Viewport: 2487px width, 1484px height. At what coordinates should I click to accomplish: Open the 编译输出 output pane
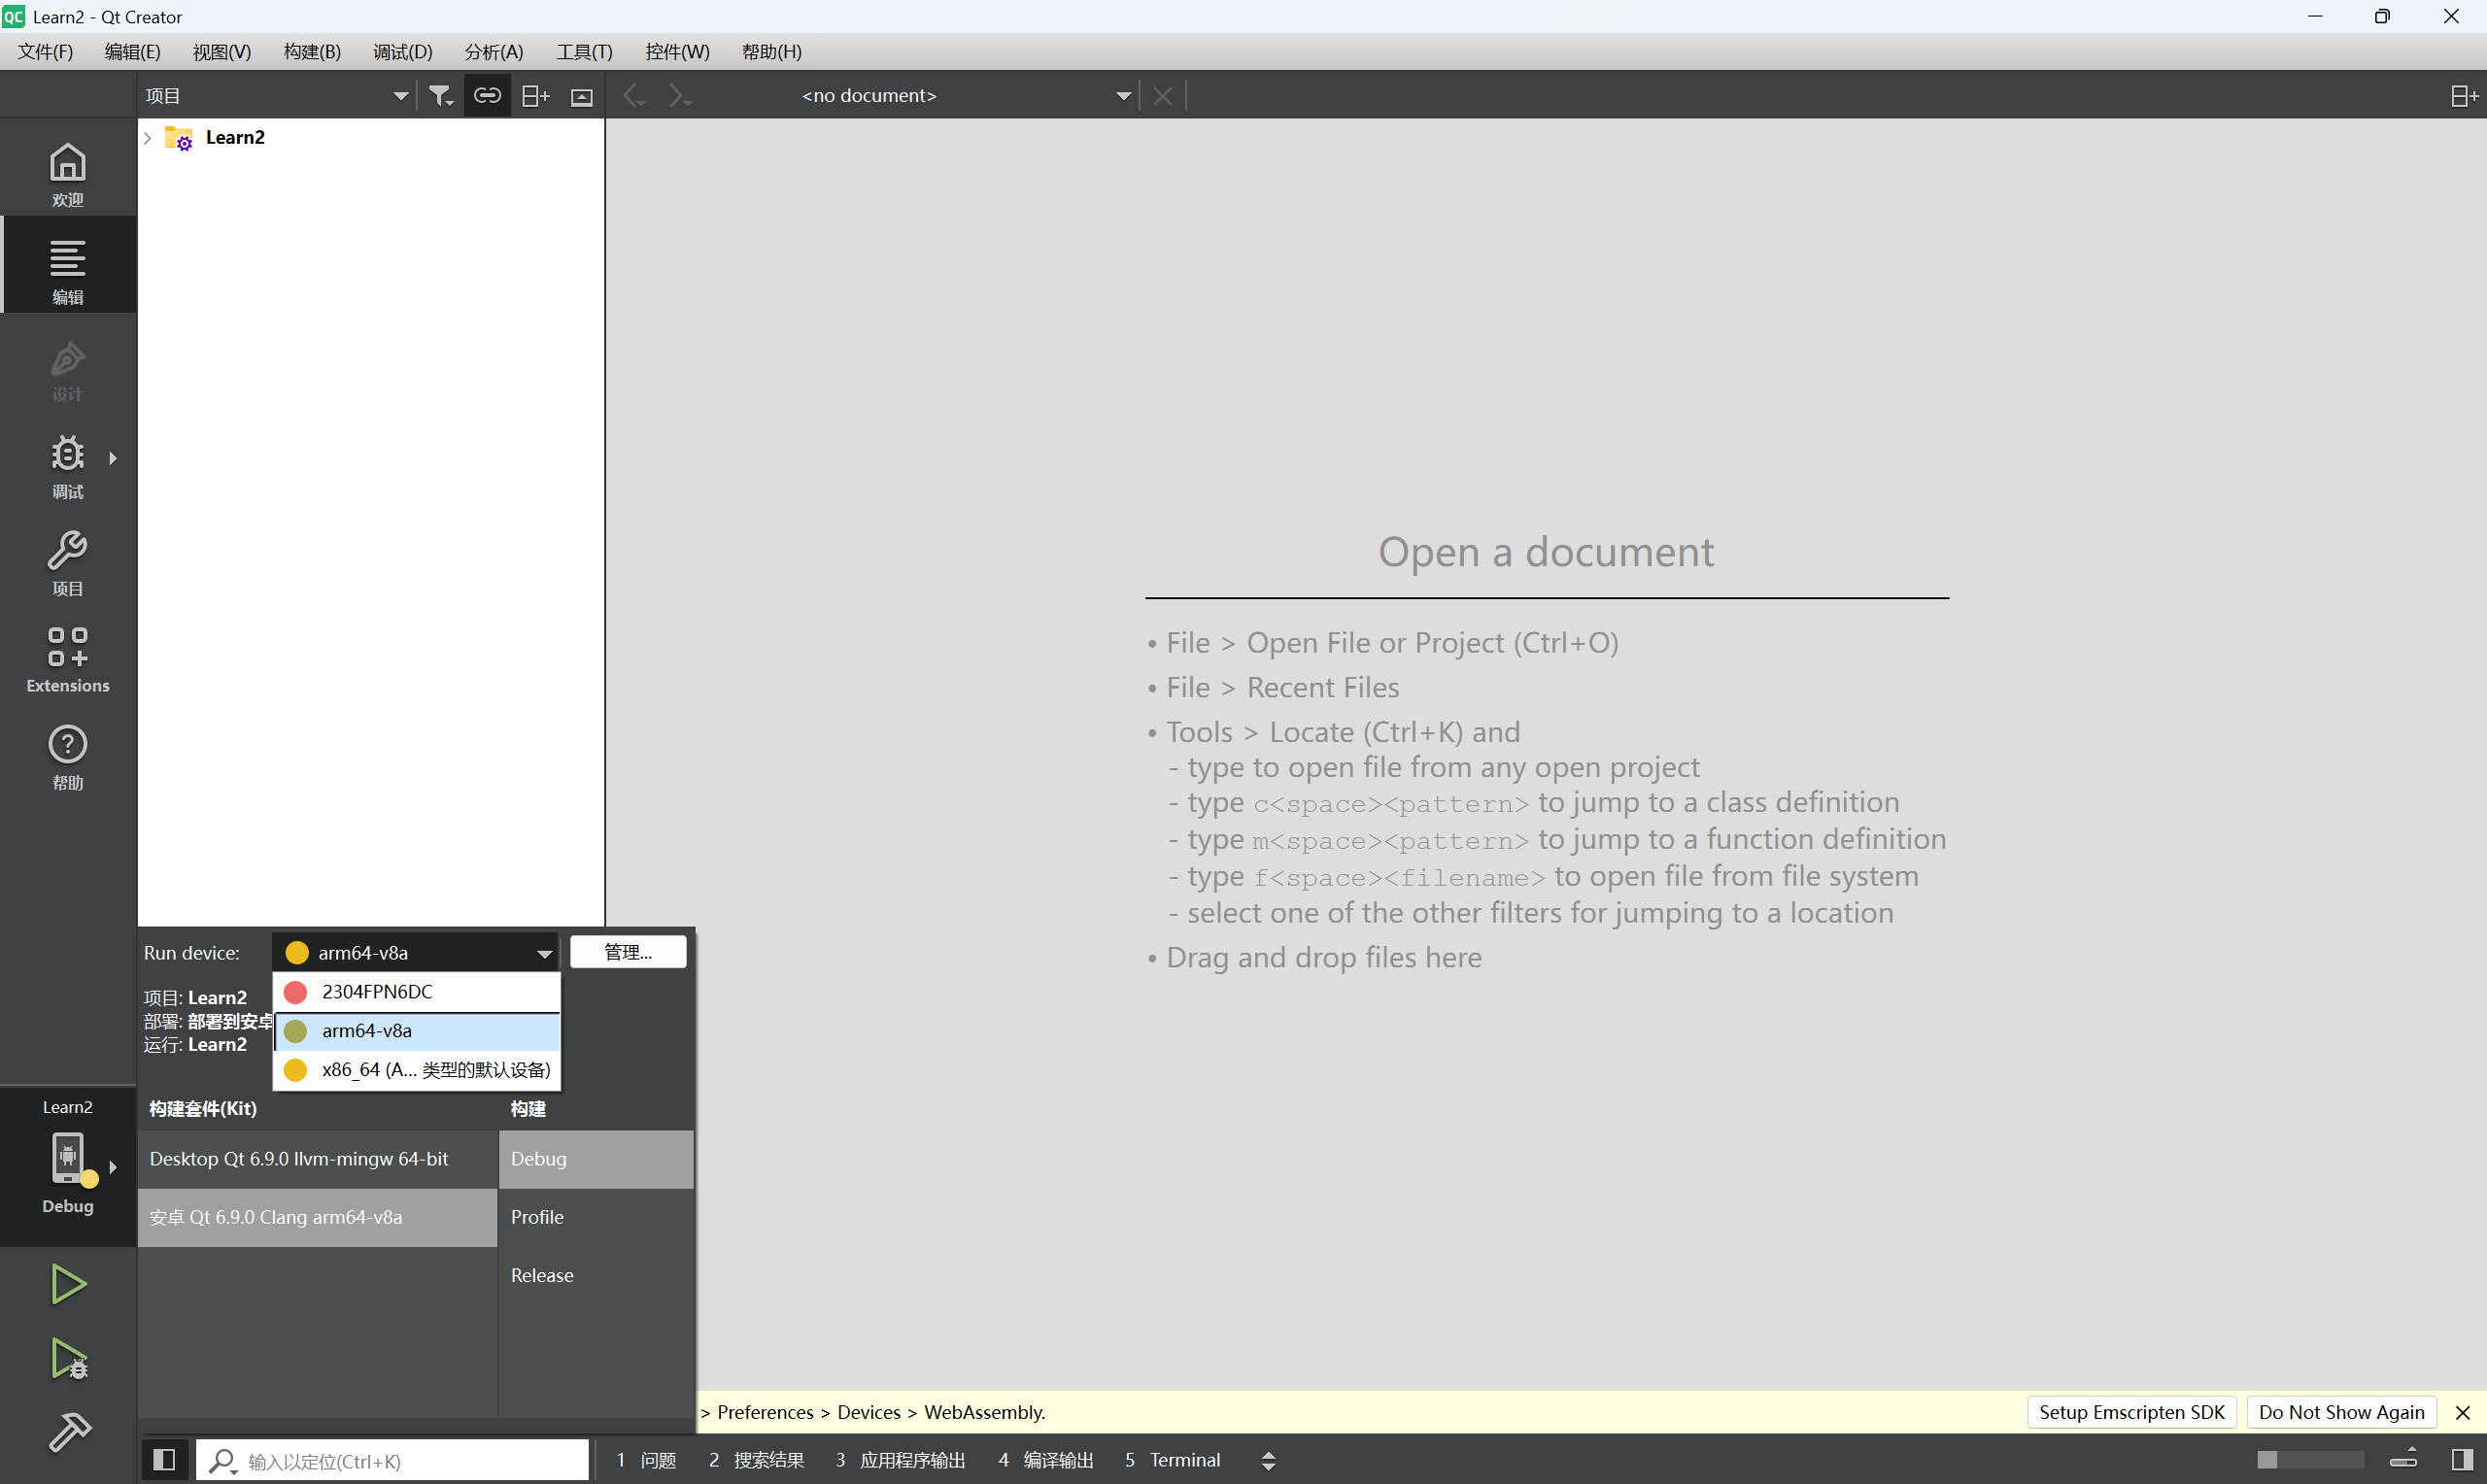point(1046,1460)
